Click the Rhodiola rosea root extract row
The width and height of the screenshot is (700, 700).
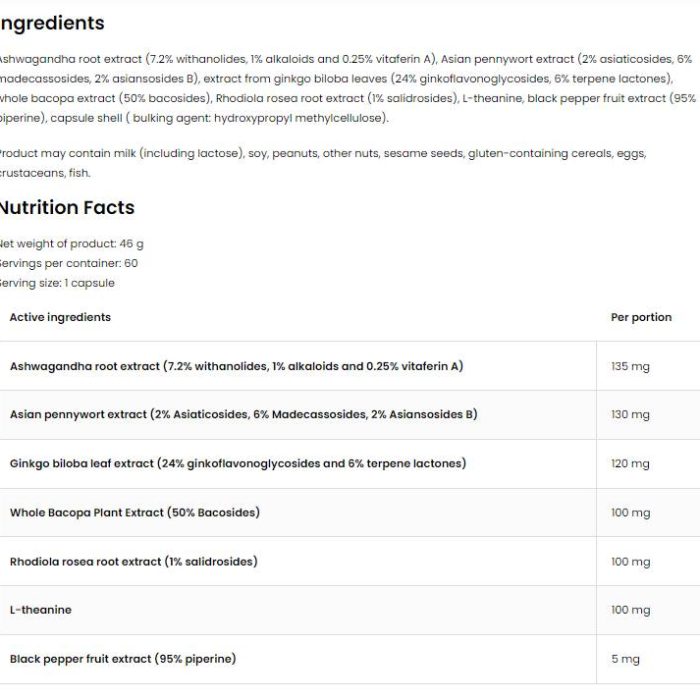(350, 562)
